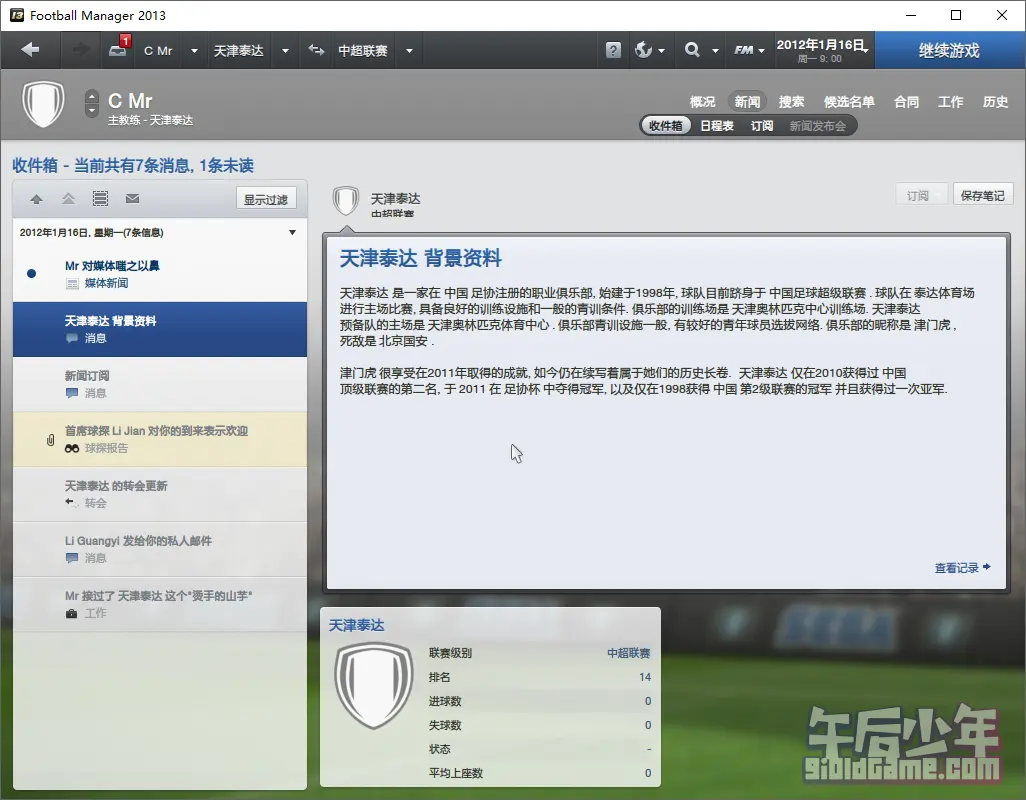Expand the FM menu dropdown arrow
Viewport: 1026px width, 800px height.
tap(762, 51)
